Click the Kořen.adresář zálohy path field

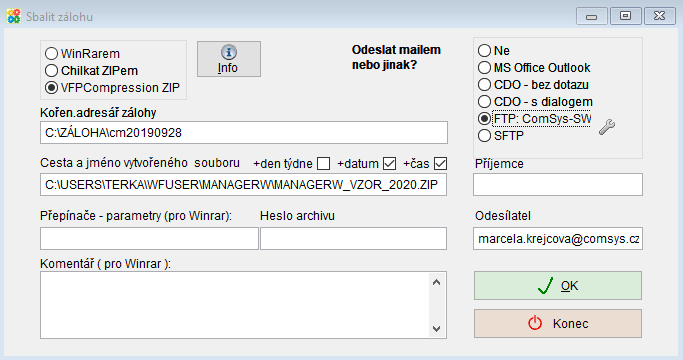point(243,132)
